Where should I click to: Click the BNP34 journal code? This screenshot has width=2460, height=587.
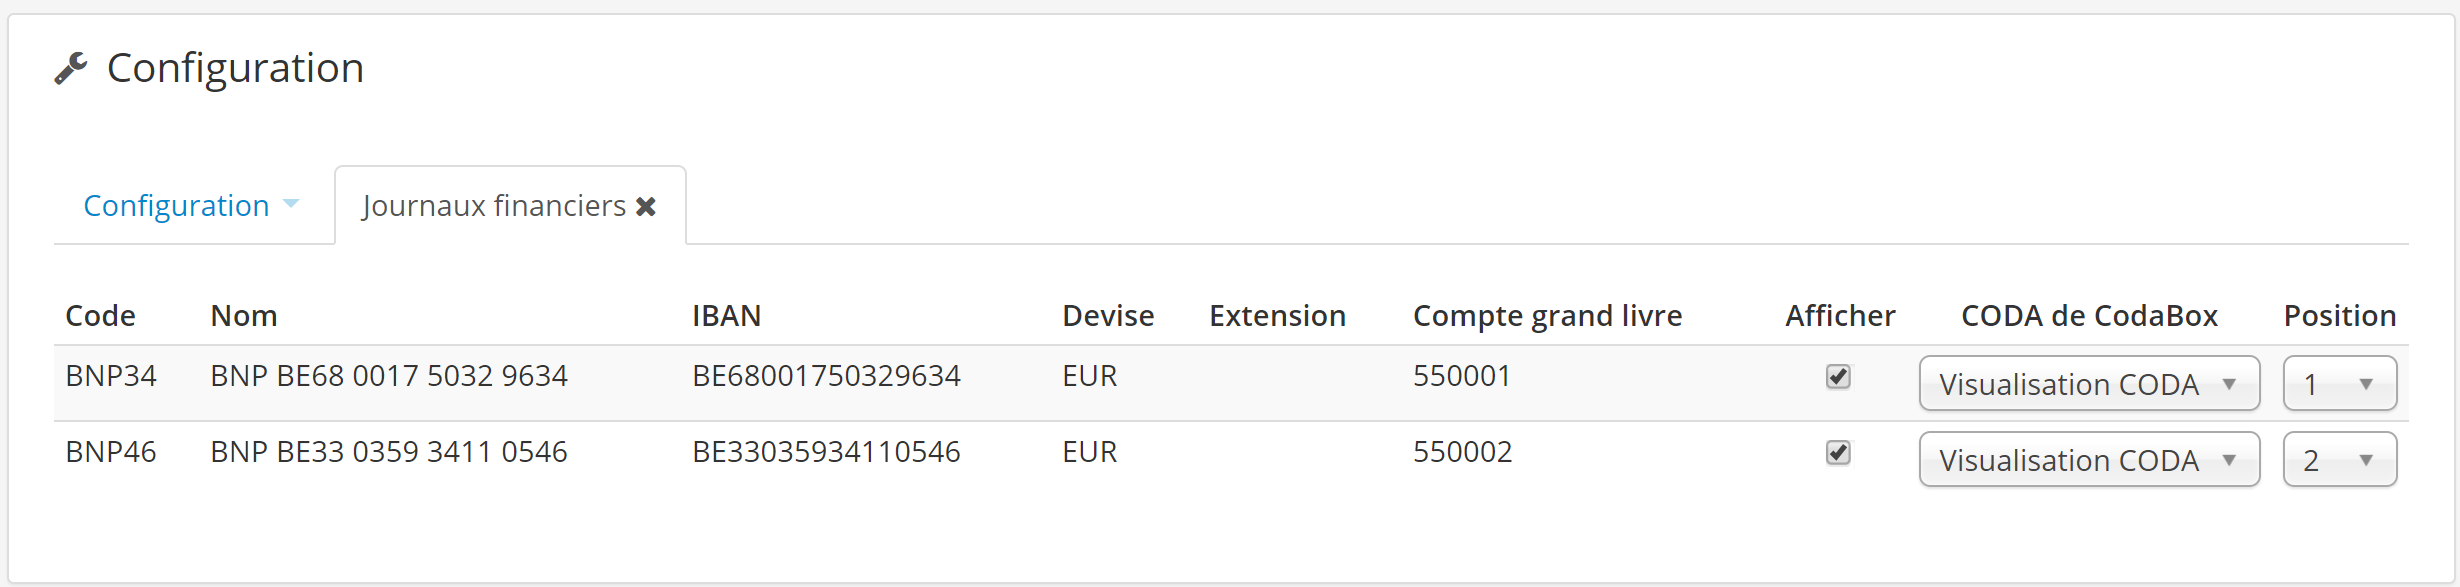[111, 376]
